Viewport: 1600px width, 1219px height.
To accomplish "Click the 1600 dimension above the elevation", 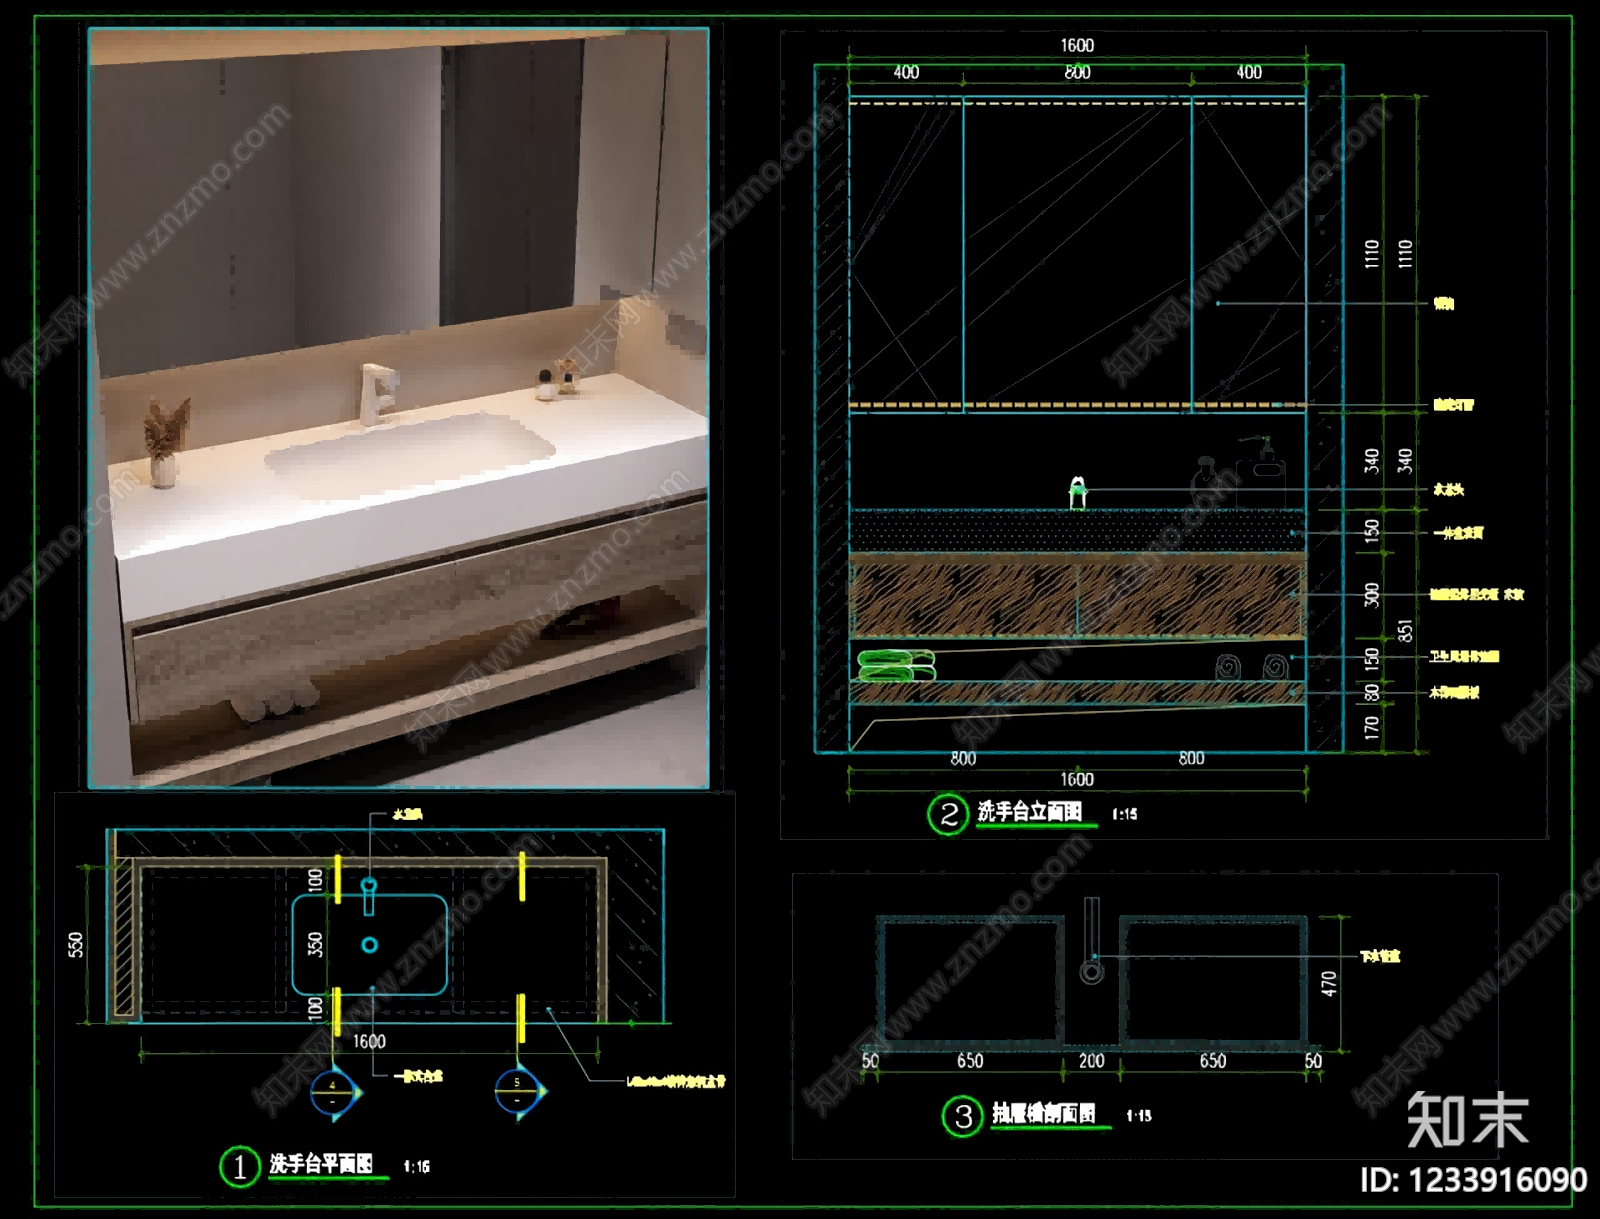I will [x=1077, y=45].
